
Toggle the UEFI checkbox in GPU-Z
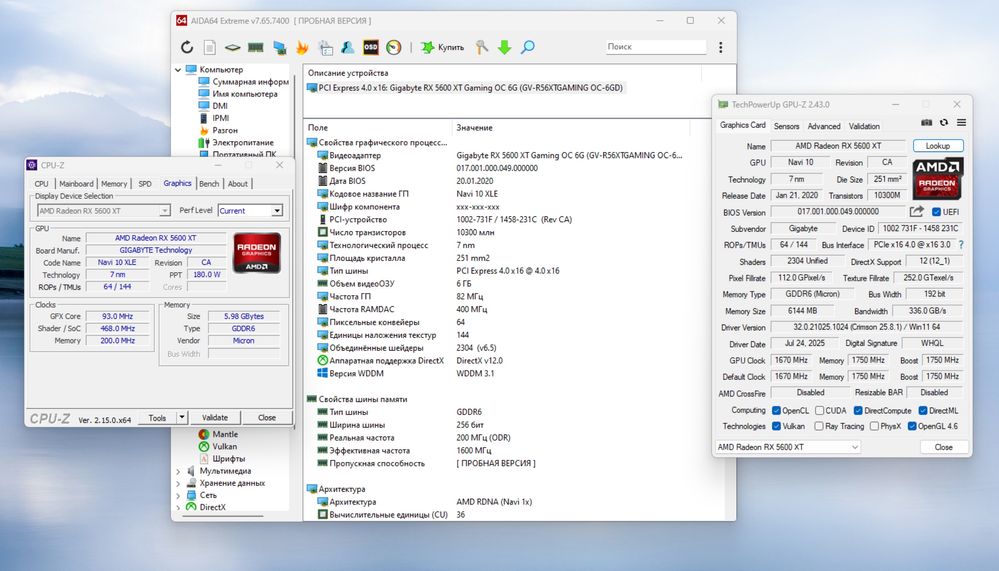[936, 212]
